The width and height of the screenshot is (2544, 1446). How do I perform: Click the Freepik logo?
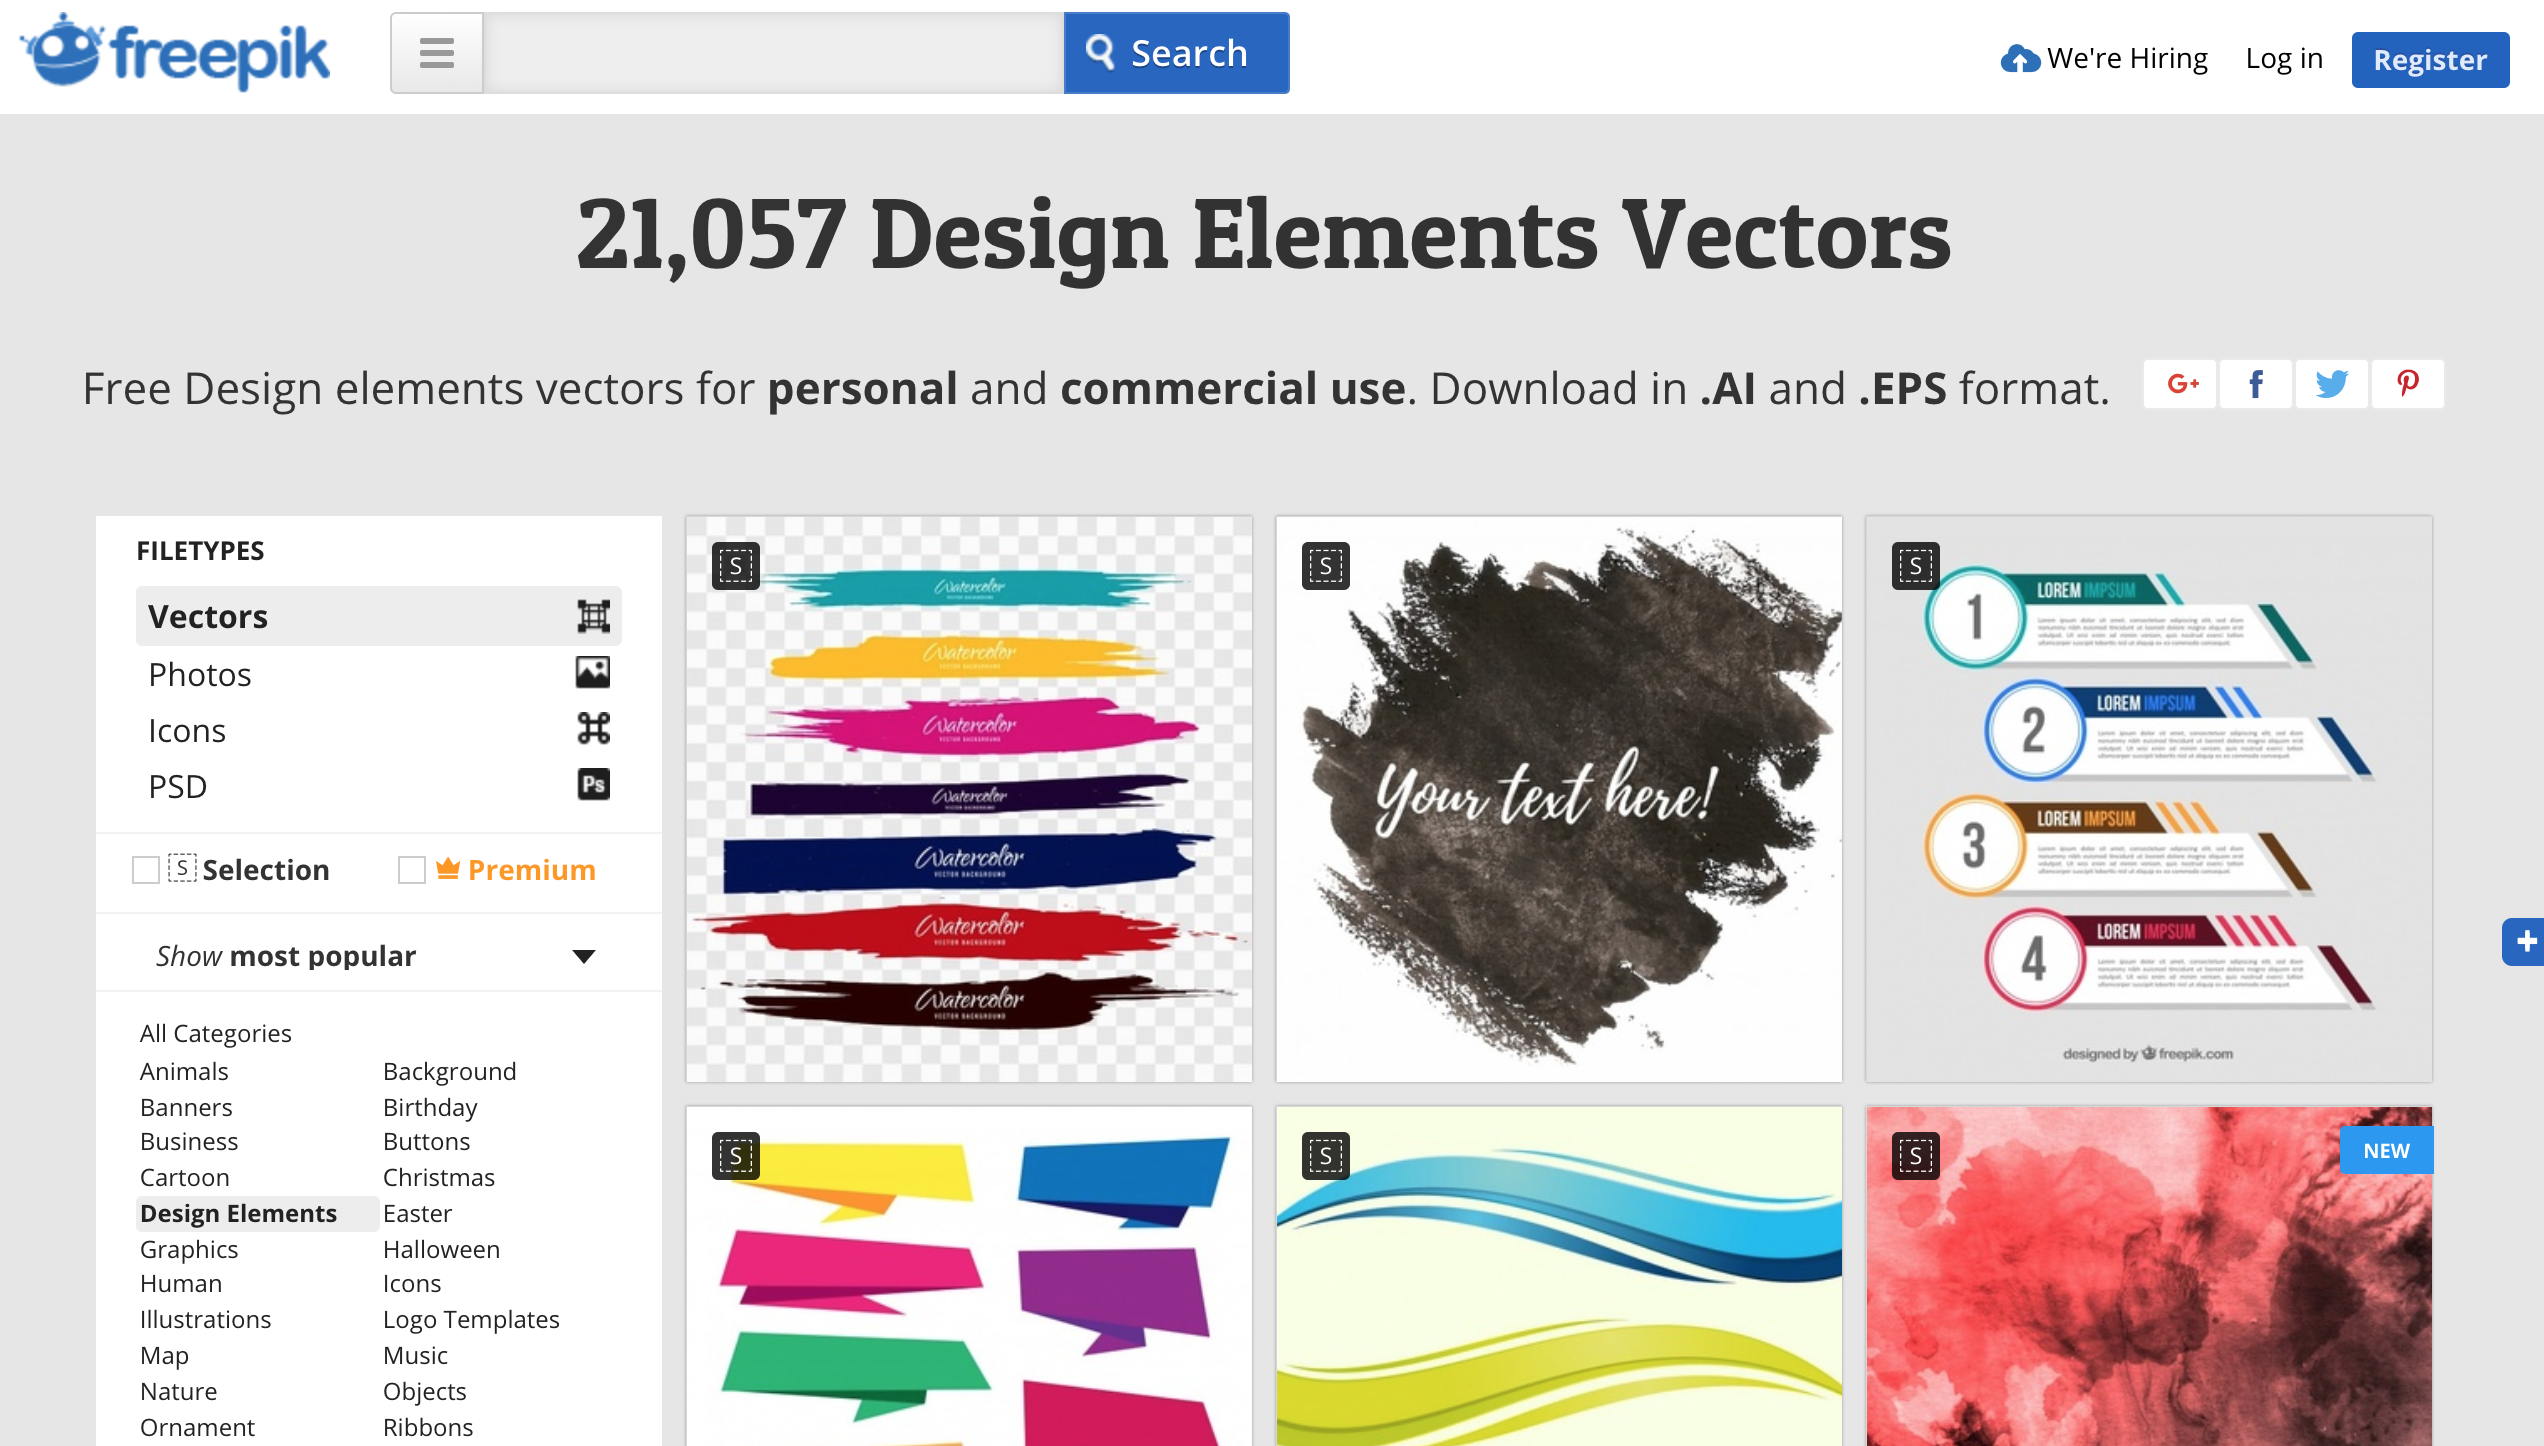point(176,53)
